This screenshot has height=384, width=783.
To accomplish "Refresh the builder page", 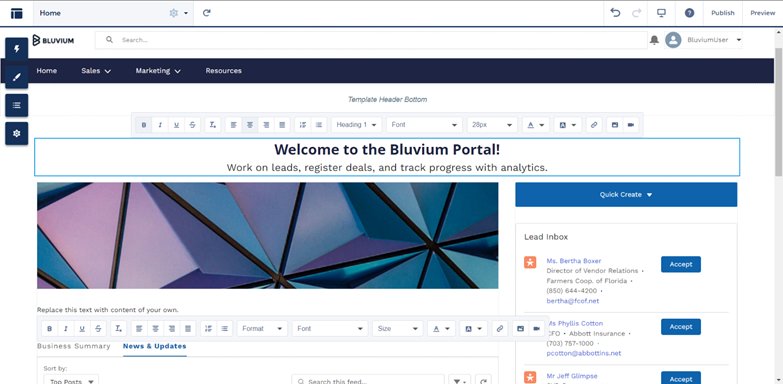I will point(207,13).
